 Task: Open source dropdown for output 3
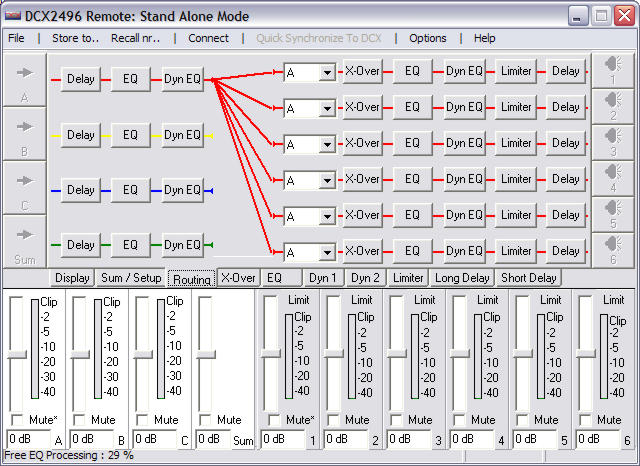(x=327, y=144)
